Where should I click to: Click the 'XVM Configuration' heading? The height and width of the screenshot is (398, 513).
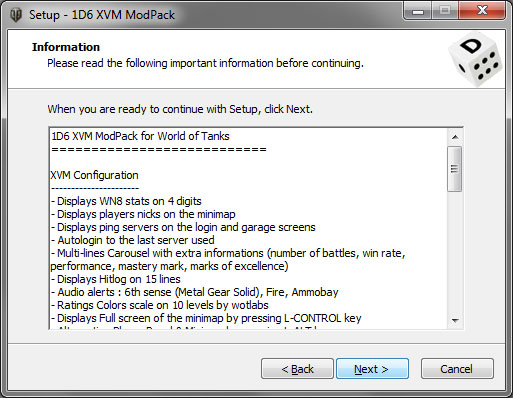click(x=94, y=175)
